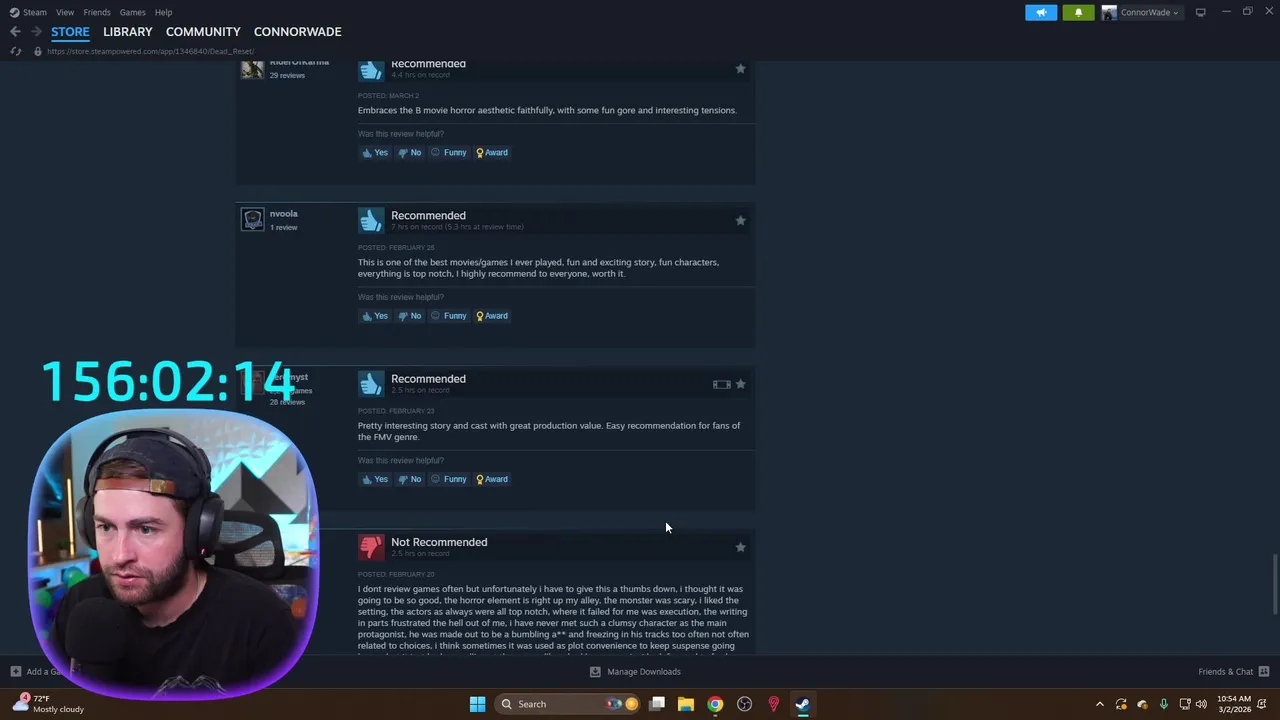Open the STORE tab
Screen dimensions: 1280x720
click(x=70, y=32)
